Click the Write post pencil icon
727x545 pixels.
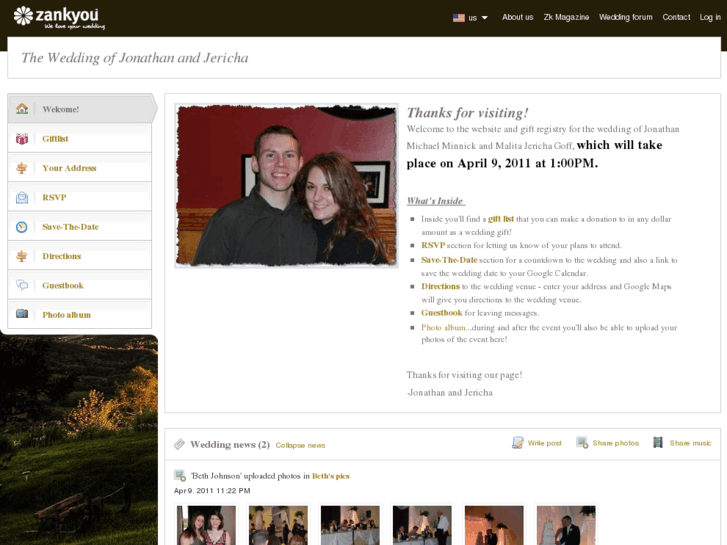coord(517,443)
